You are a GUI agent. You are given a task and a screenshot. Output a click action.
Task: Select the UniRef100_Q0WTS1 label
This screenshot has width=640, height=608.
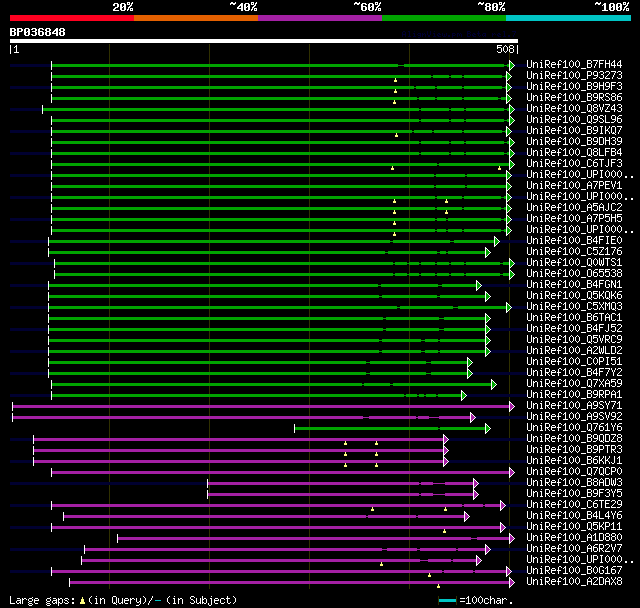click(x=574, y=263)
